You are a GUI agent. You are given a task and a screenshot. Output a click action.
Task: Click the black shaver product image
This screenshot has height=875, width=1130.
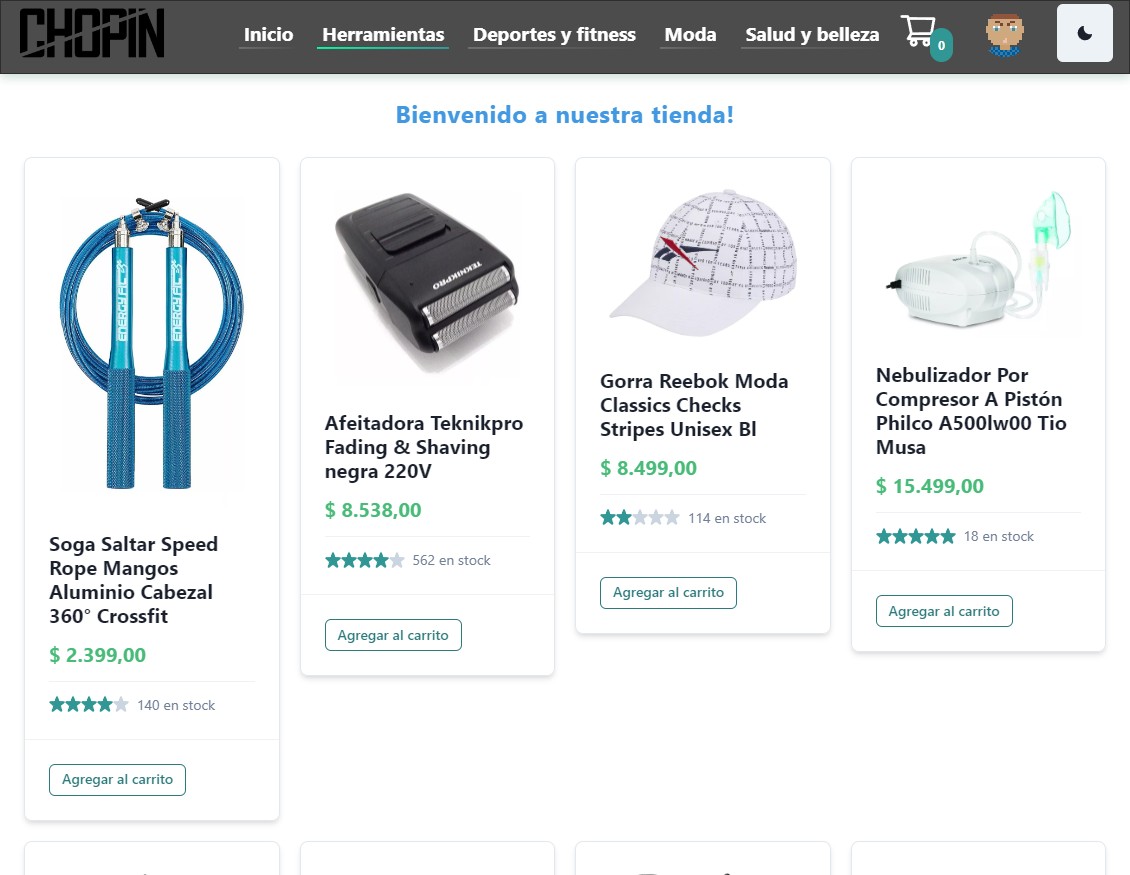coord(427,283)
